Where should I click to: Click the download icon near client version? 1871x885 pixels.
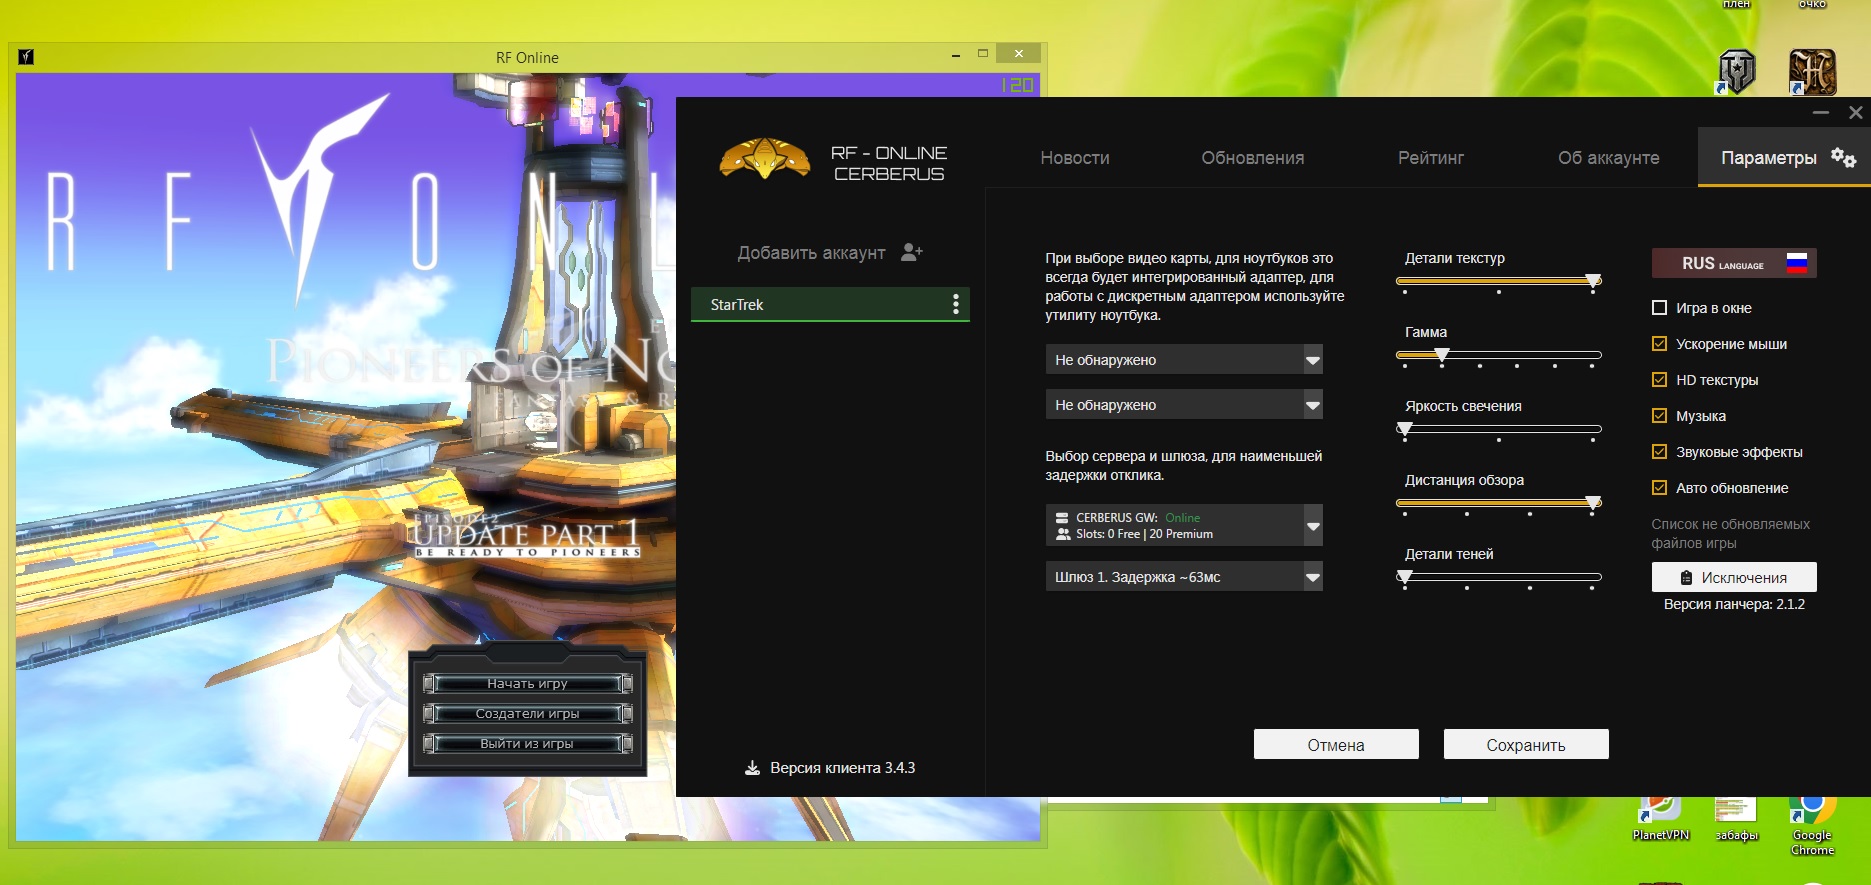(x=752, y=768)
